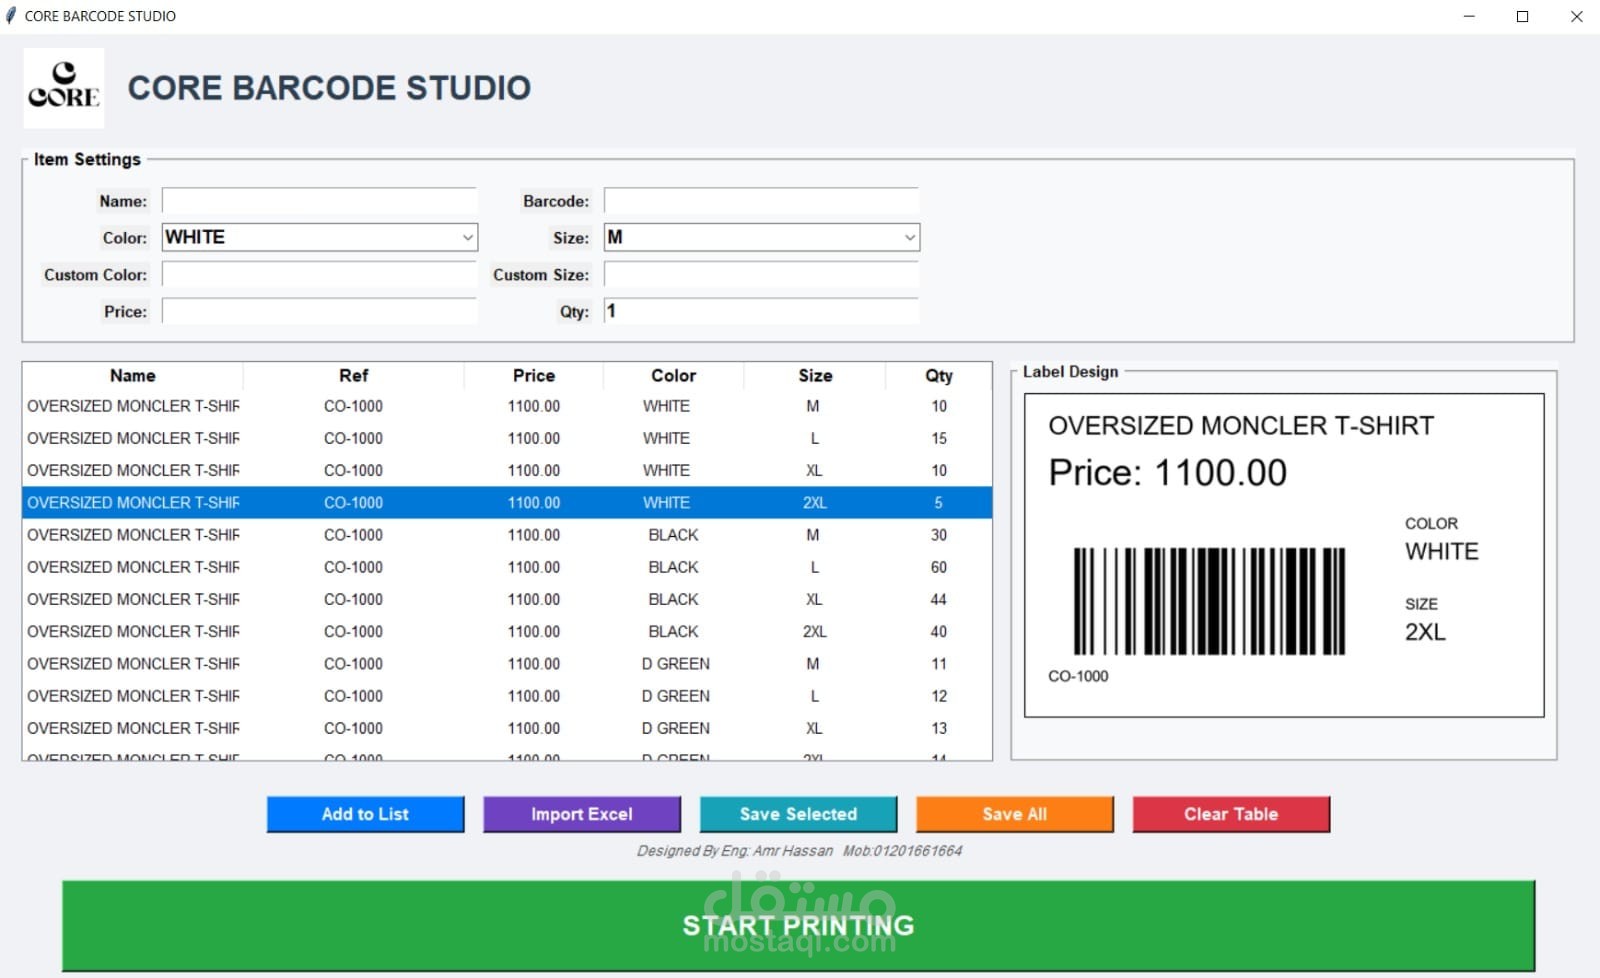Click quantity 12 in the table

click(x=939, y=696)
